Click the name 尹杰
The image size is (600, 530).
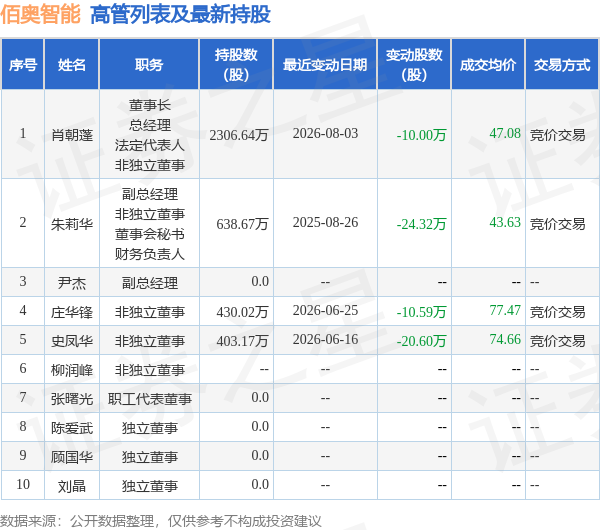click(x=72, y=283)
